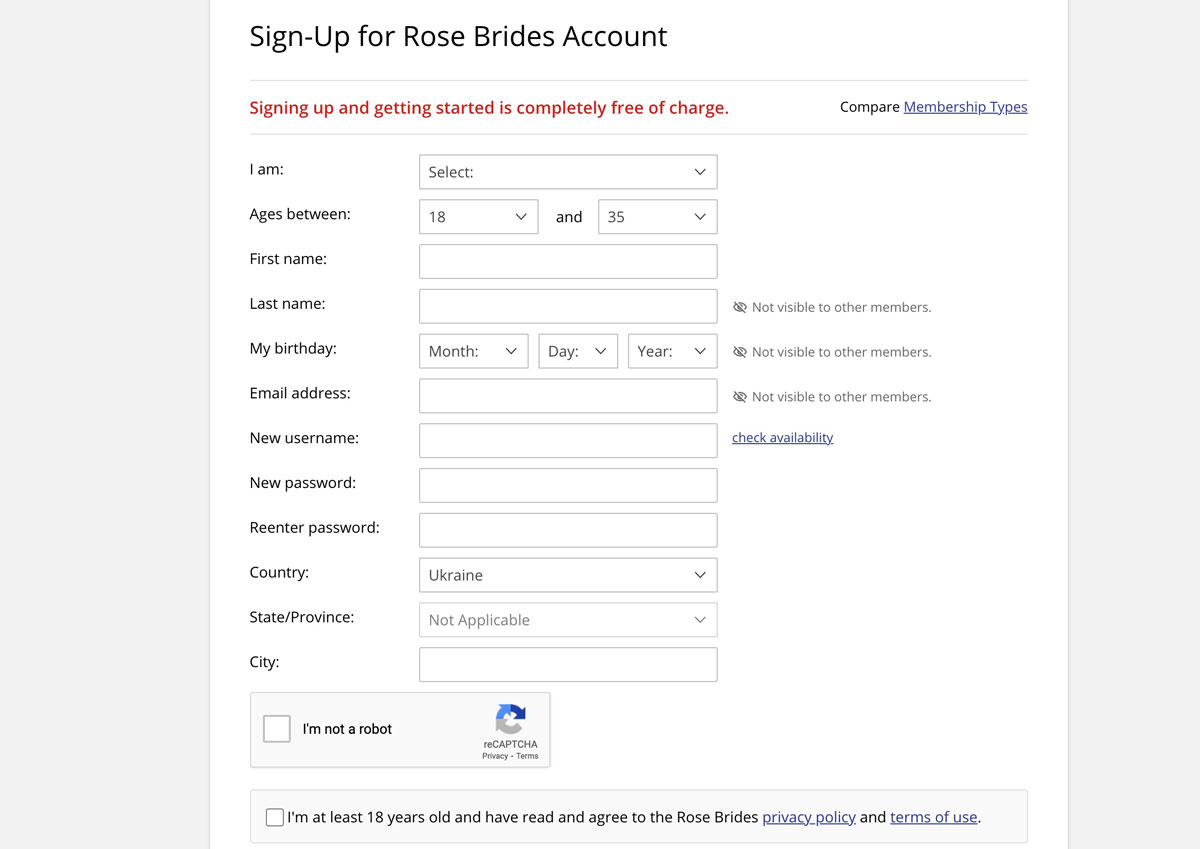The width and height of the screenshot is (1200, 849).
Task: Open the privacy policy link
Action: pos(809,817)
